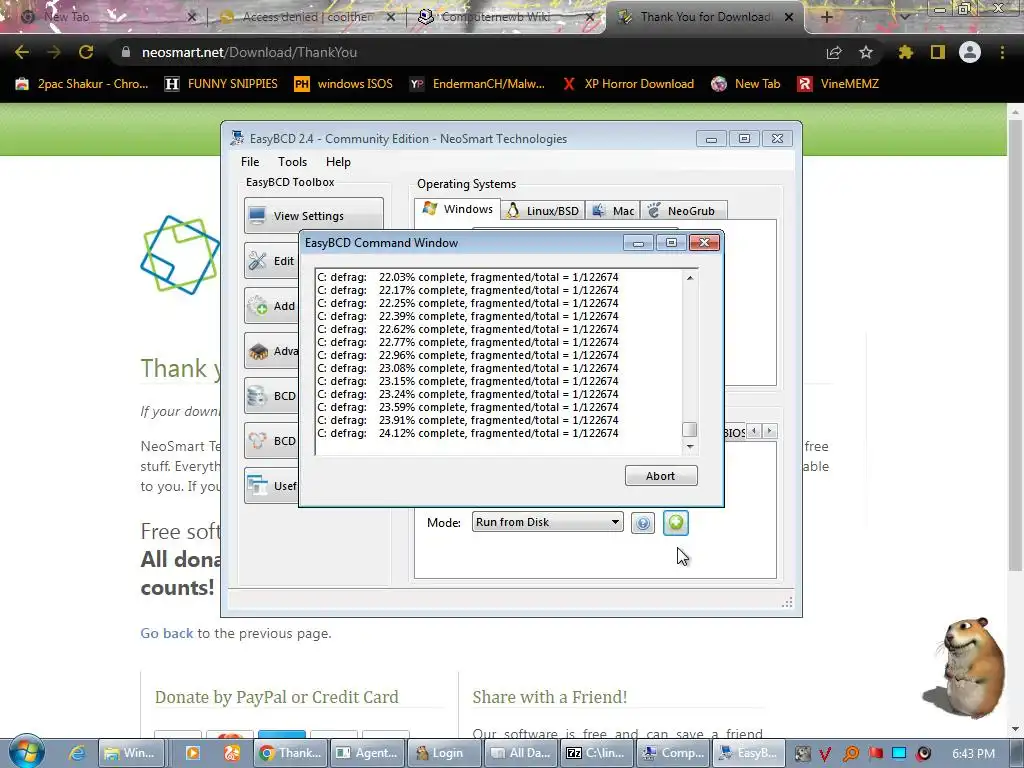The height and width of the screenshot is (768, 1024).
Task: Click the Useful Utilities icon
Action: click(x=257, y=485)
